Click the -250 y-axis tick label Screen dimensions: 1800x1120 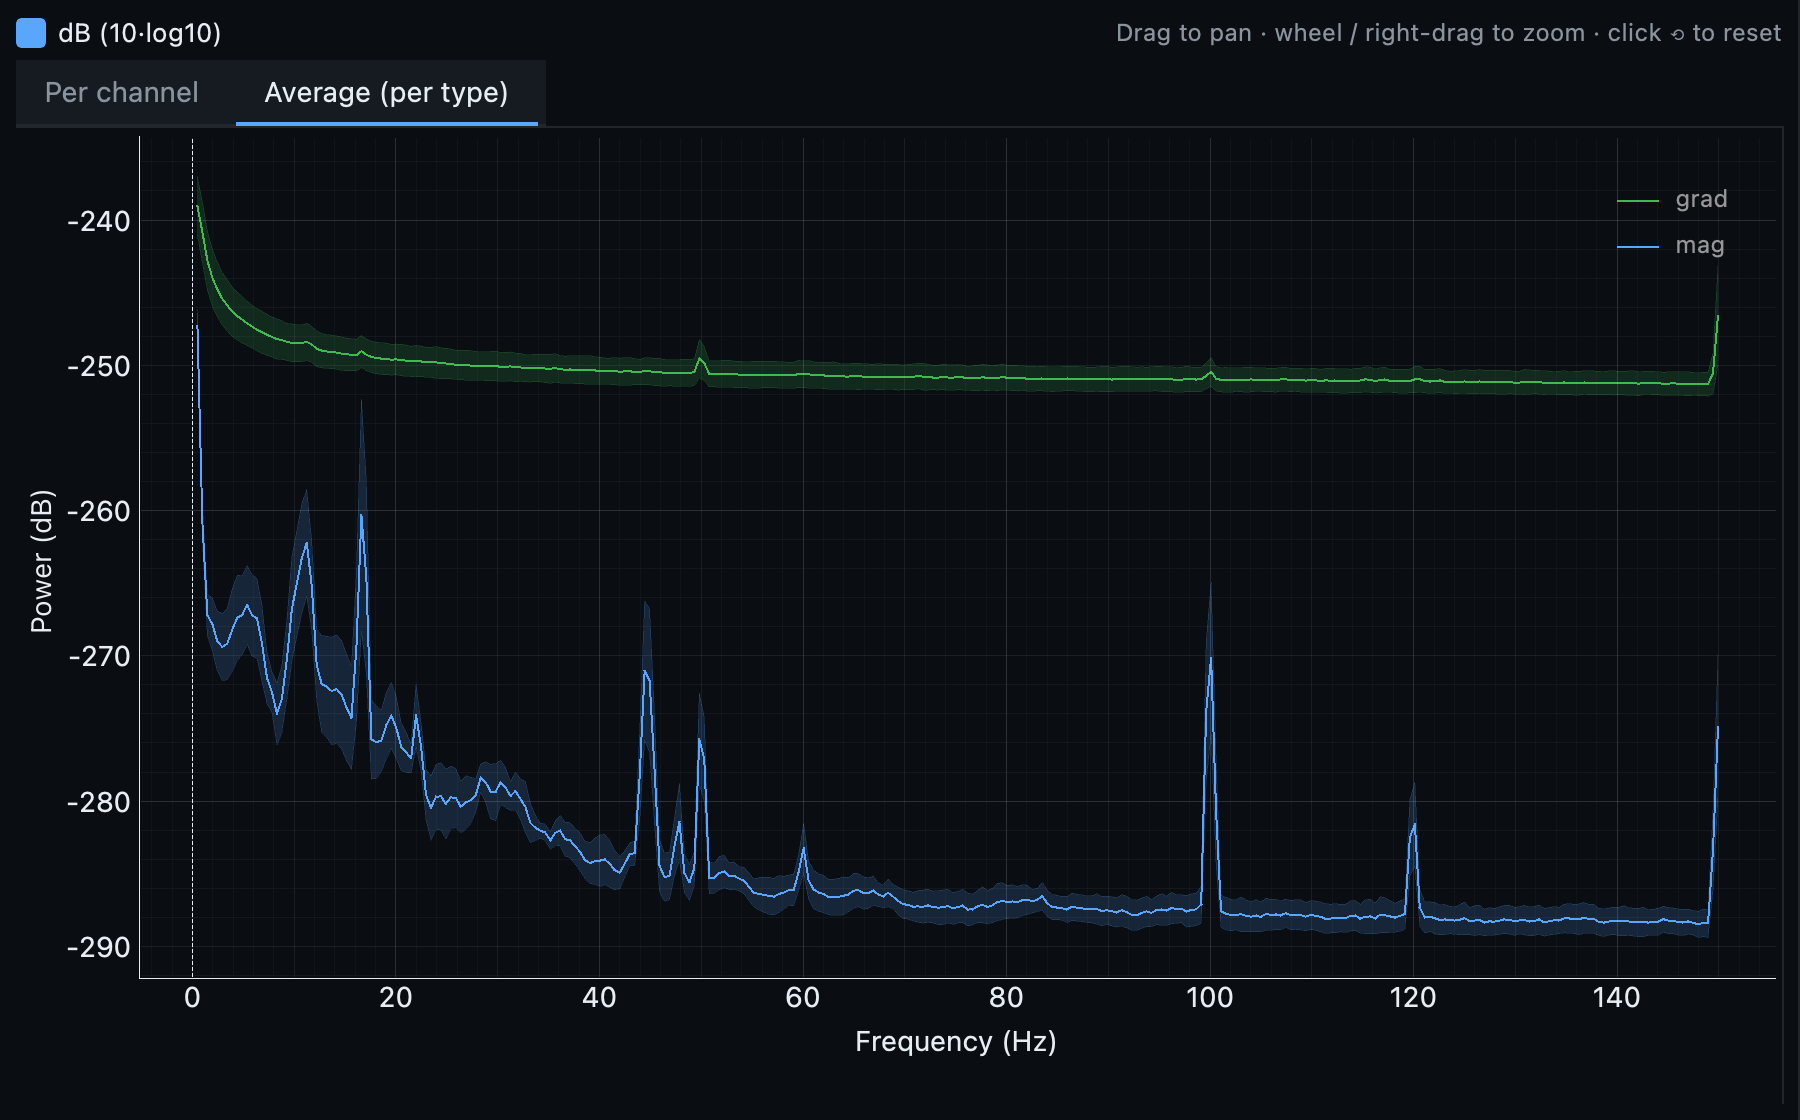click(99, 366)
